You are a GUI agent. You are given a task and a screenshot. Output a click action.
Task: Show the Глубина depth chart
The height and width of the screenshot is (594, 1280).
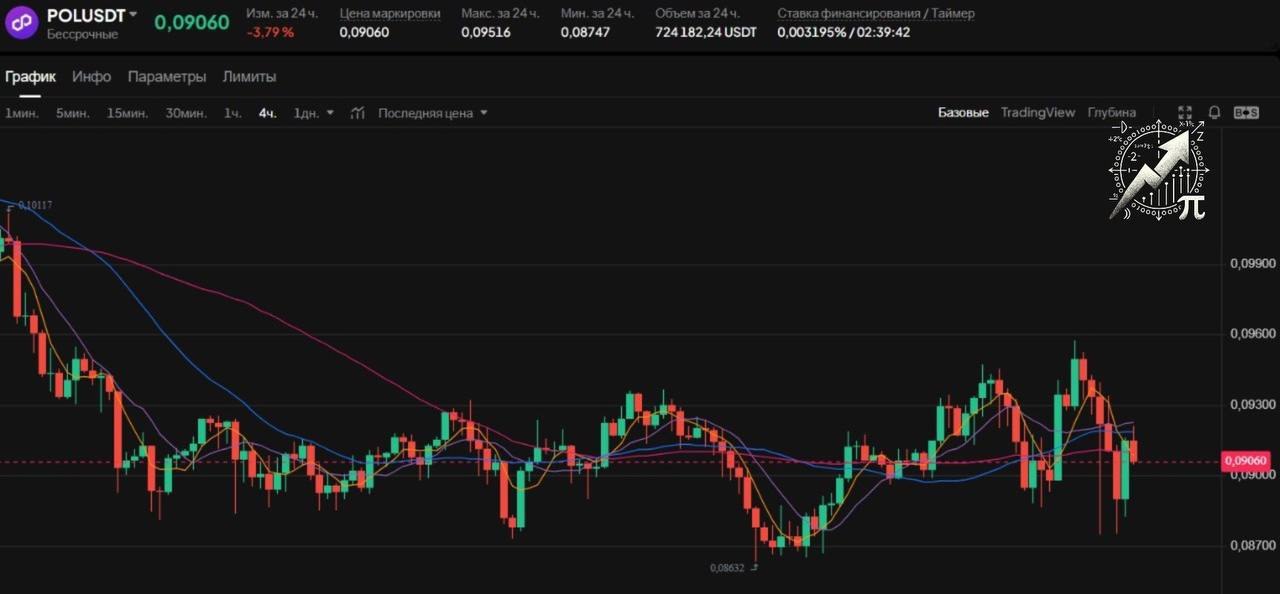click(1112, 113)
